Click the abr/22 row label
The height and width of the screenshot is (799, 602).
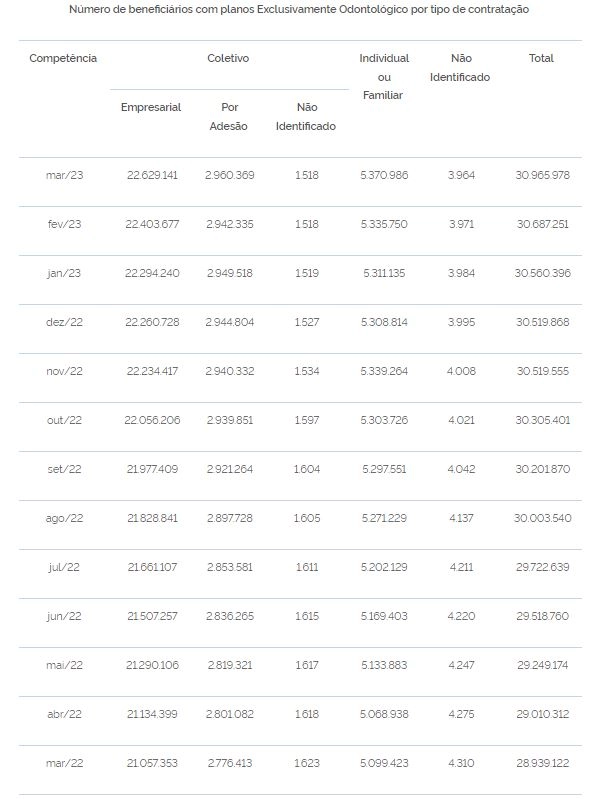click(64, 714)
